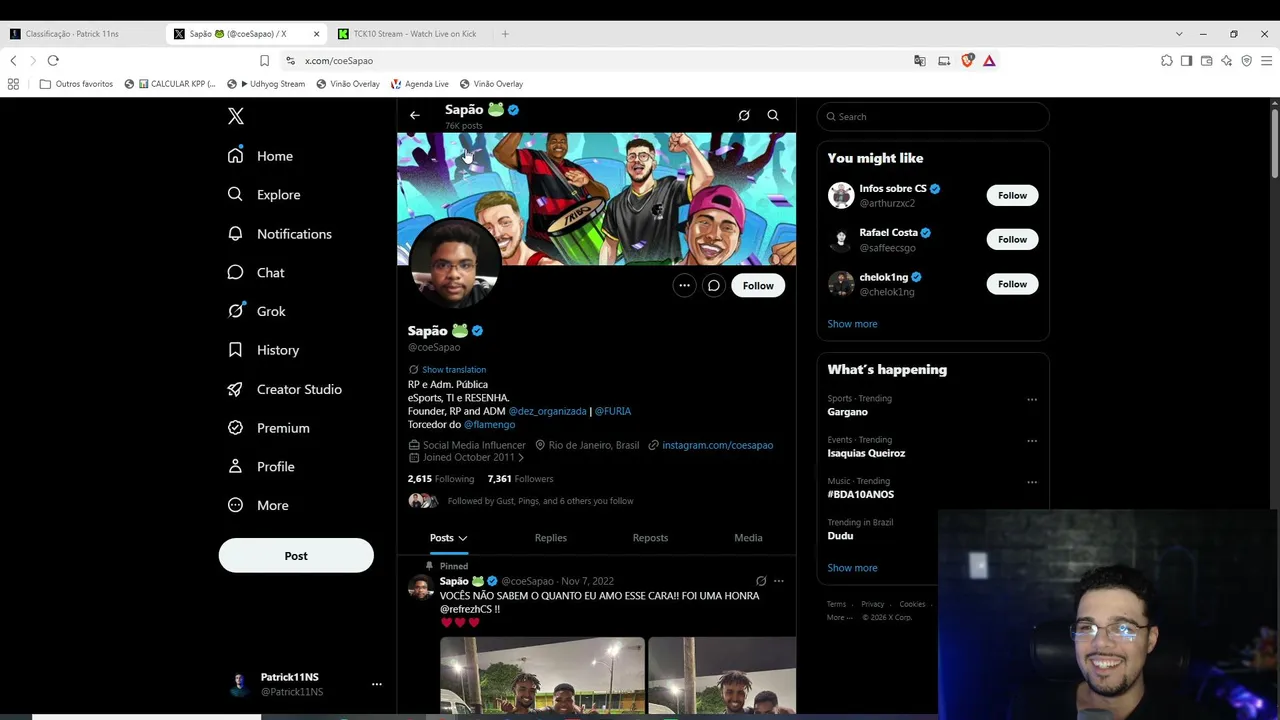This screenshot has height=720, width=1280.
Task: Switch to the TCK10 Stream Kick tab
Action: click(412, 34)
